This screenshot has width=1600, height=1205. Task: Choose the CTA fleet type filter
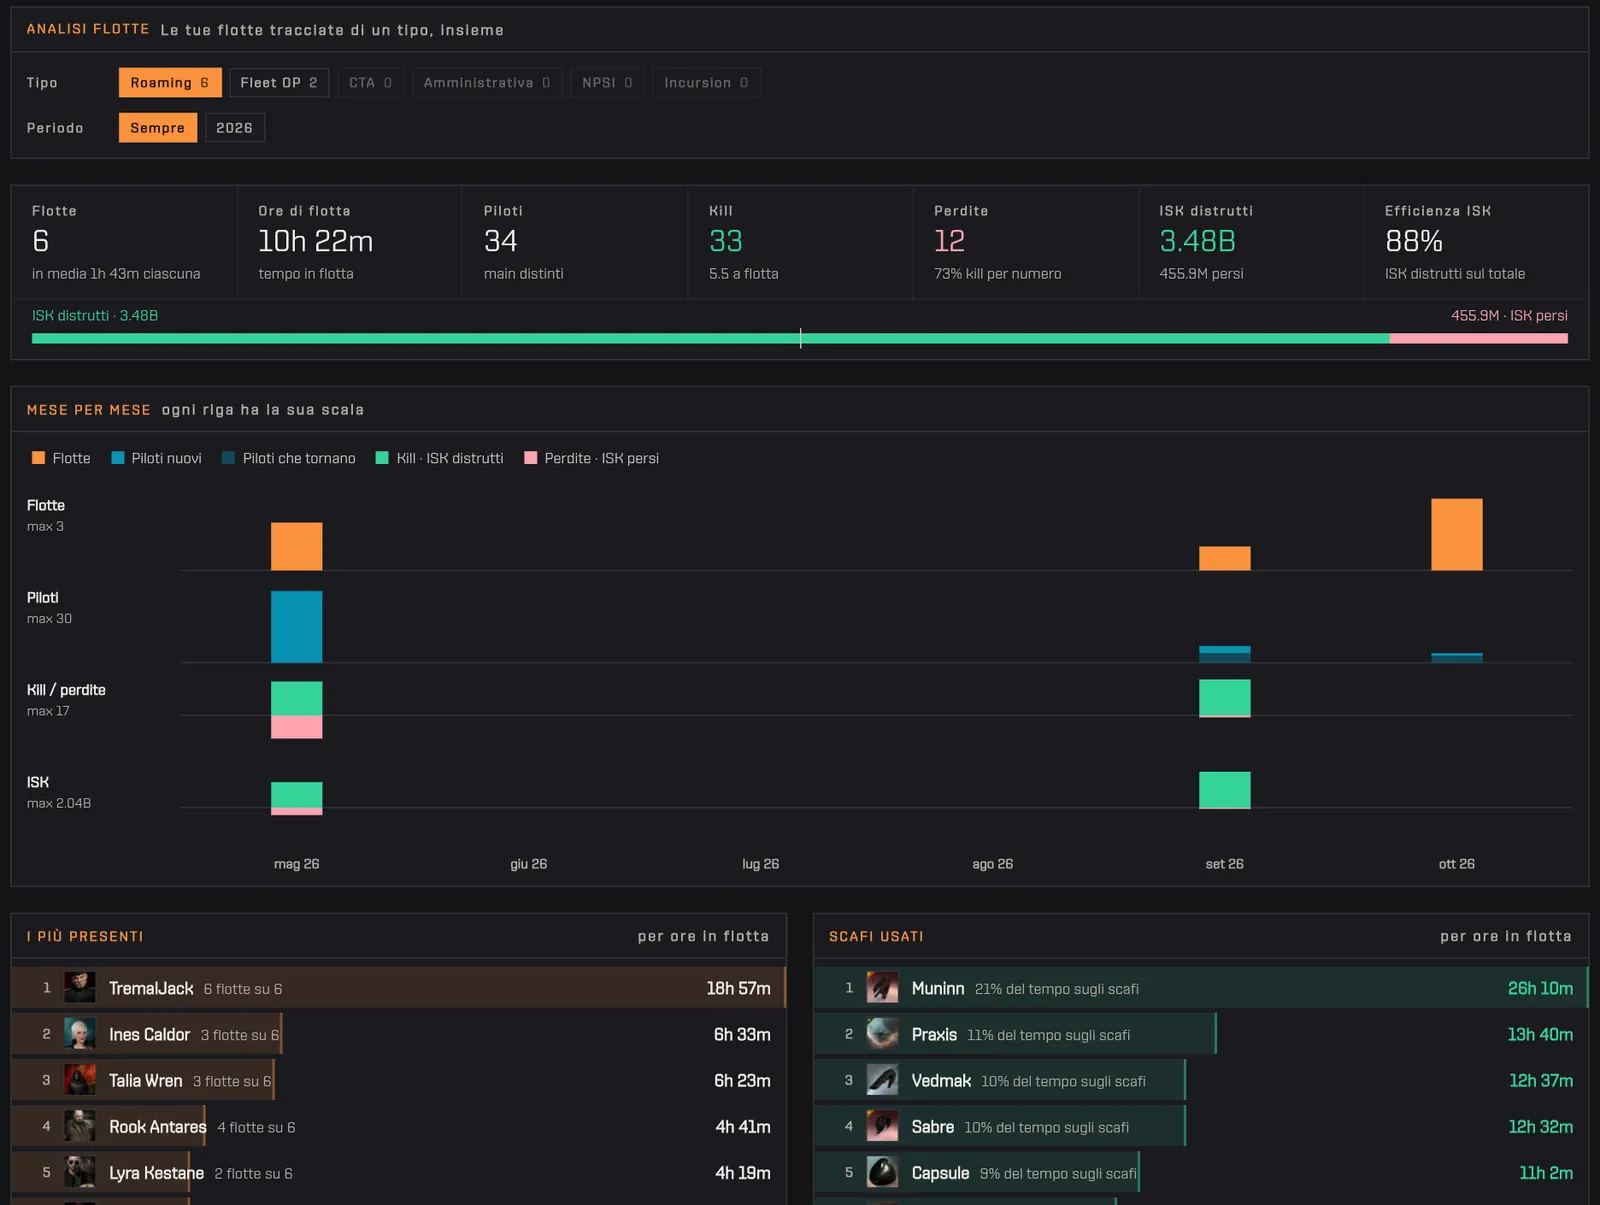(x=370, y=83)
